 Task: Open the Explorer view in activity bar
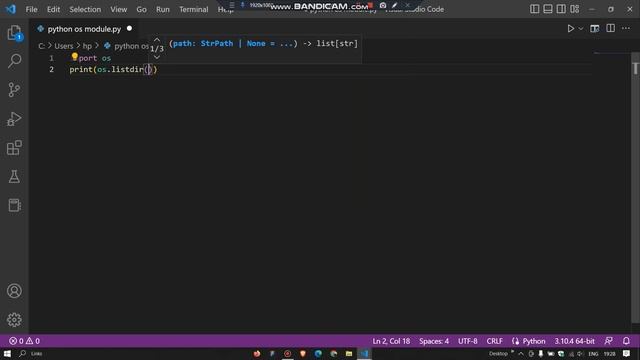(x=14, y=33)
